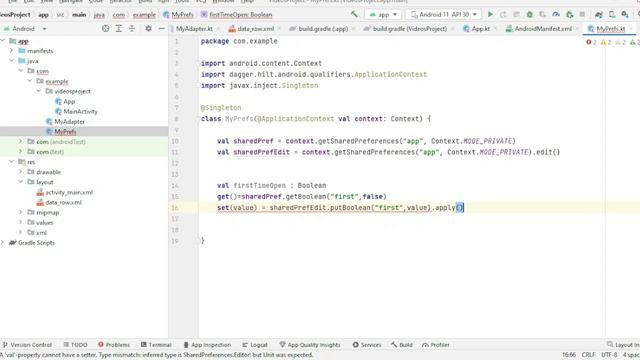This screenshot has height=360, width=640.
Task: Open App Quality Insights tool window
Action: [310, 345]
